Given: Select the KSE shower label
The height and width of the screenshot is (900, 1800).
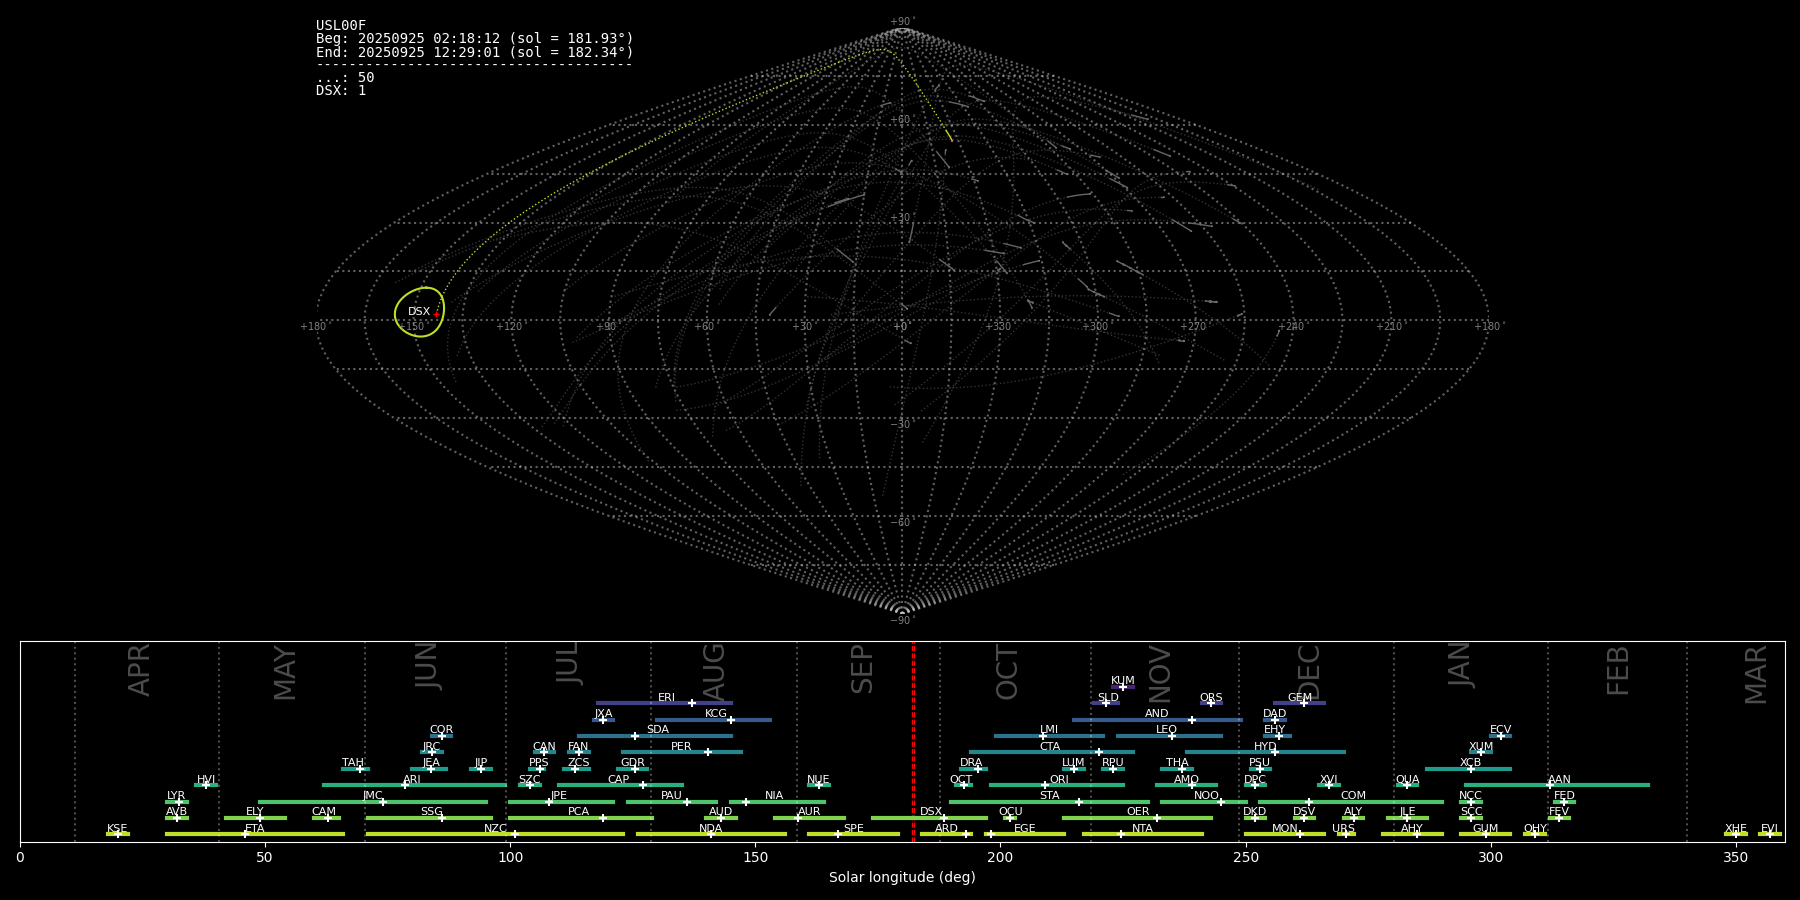Looking at the screenshot, I should tap(117, 829).
